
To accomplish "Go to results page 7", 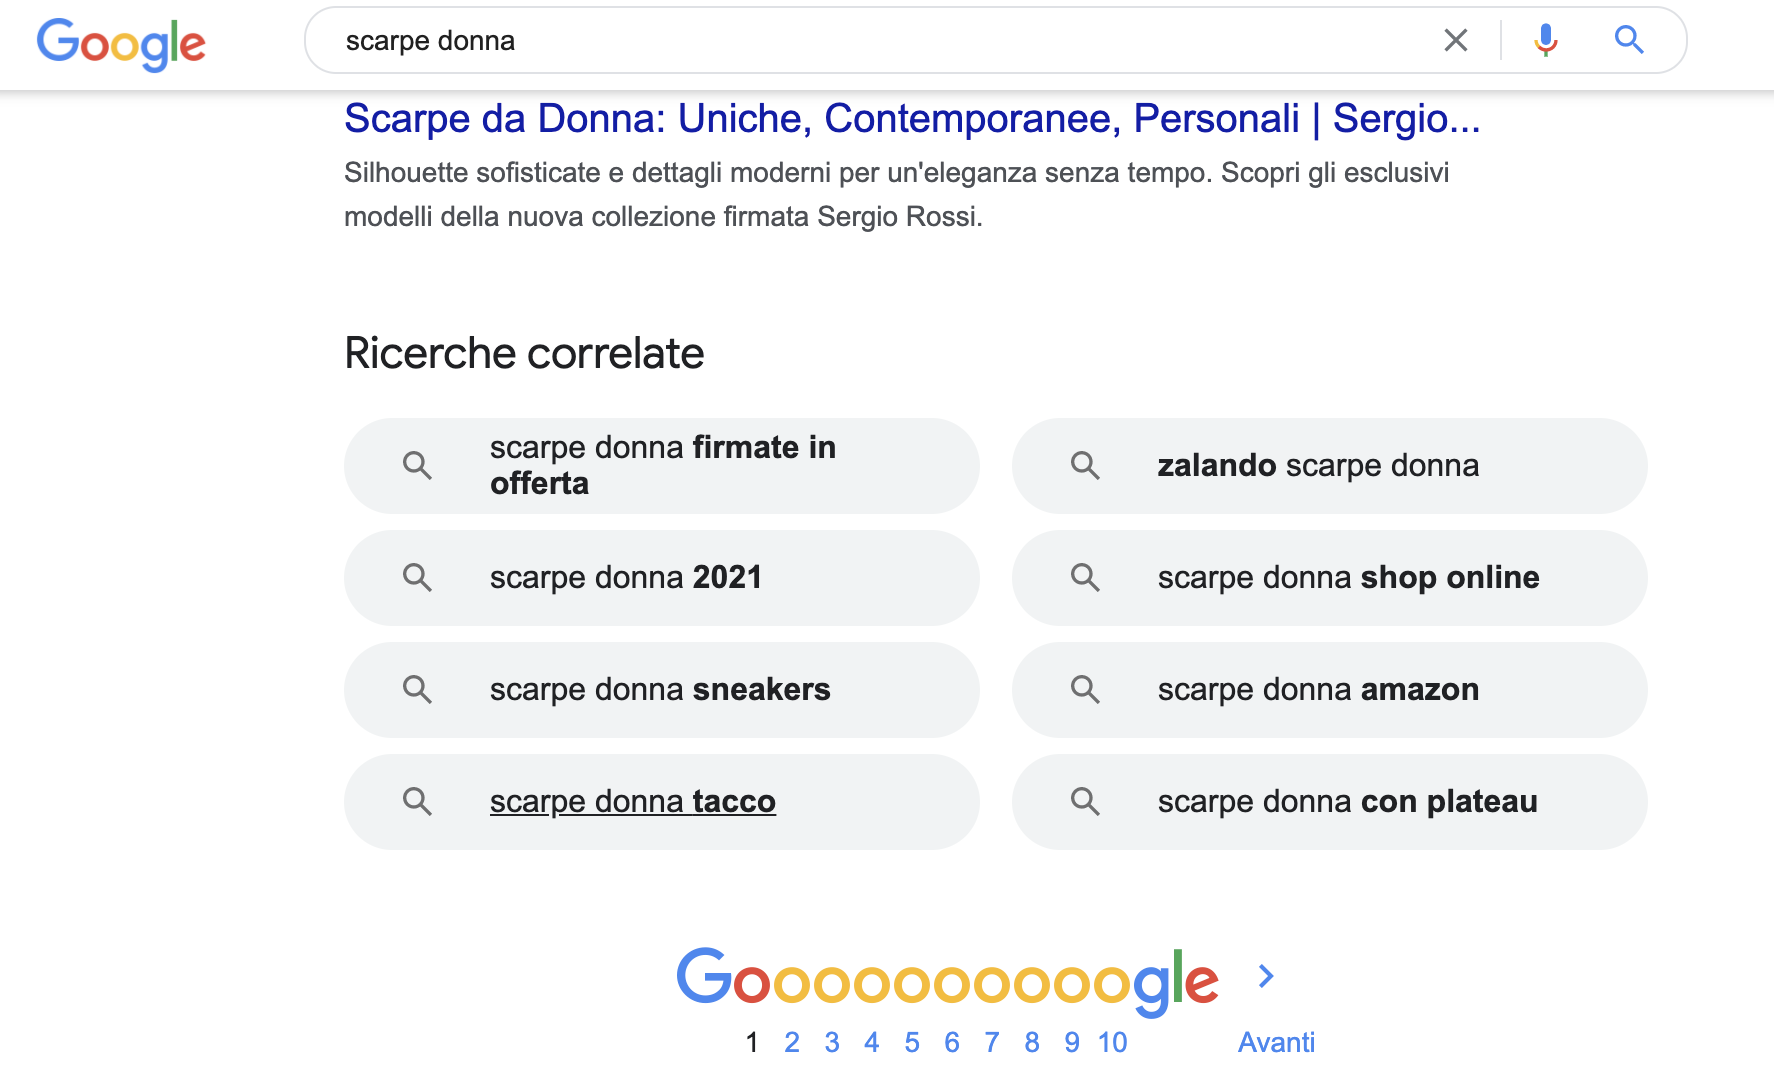I will click(992, 1043).
